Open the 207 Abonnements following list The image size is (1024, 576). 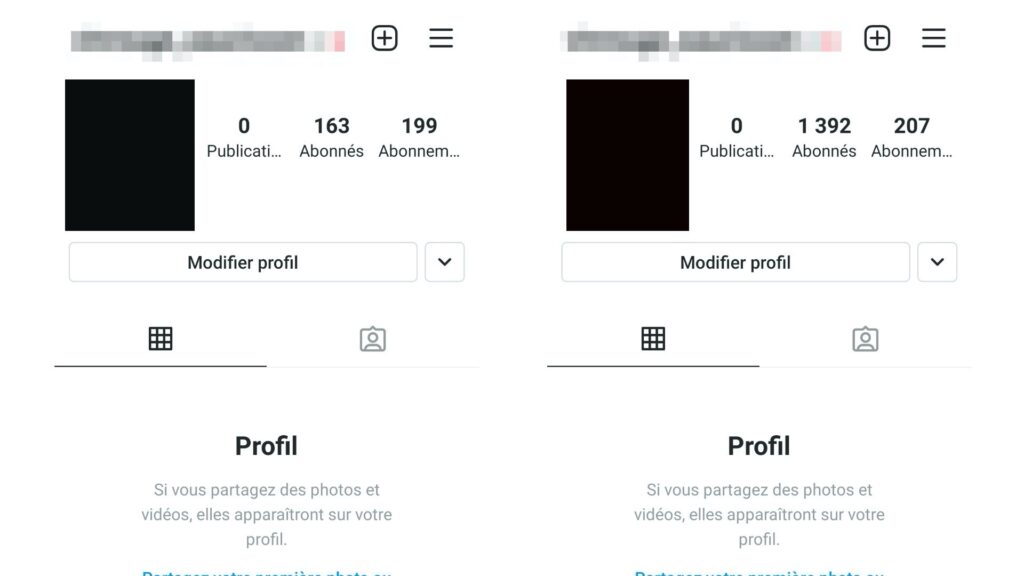click(x=912, y=137)
